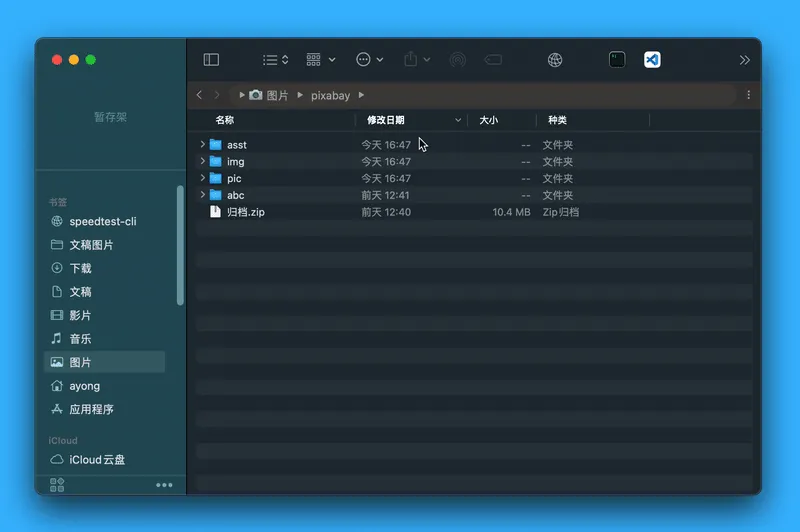Viewport: 800px width, 532px height.
Task: Open the sidebar bottom three-dots menu
Action: click(164, 485)
